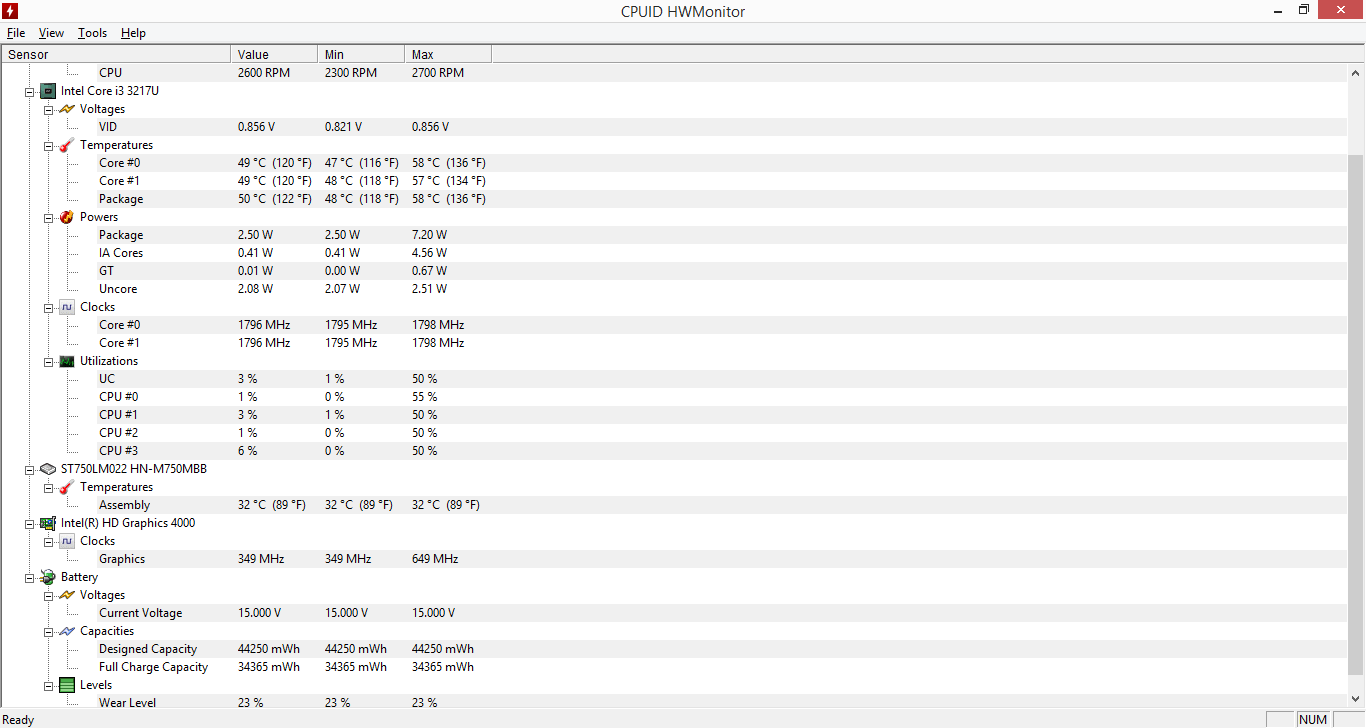Restore down the HWMonitor window
The image size is (1366, 728).
point(1304,10)
